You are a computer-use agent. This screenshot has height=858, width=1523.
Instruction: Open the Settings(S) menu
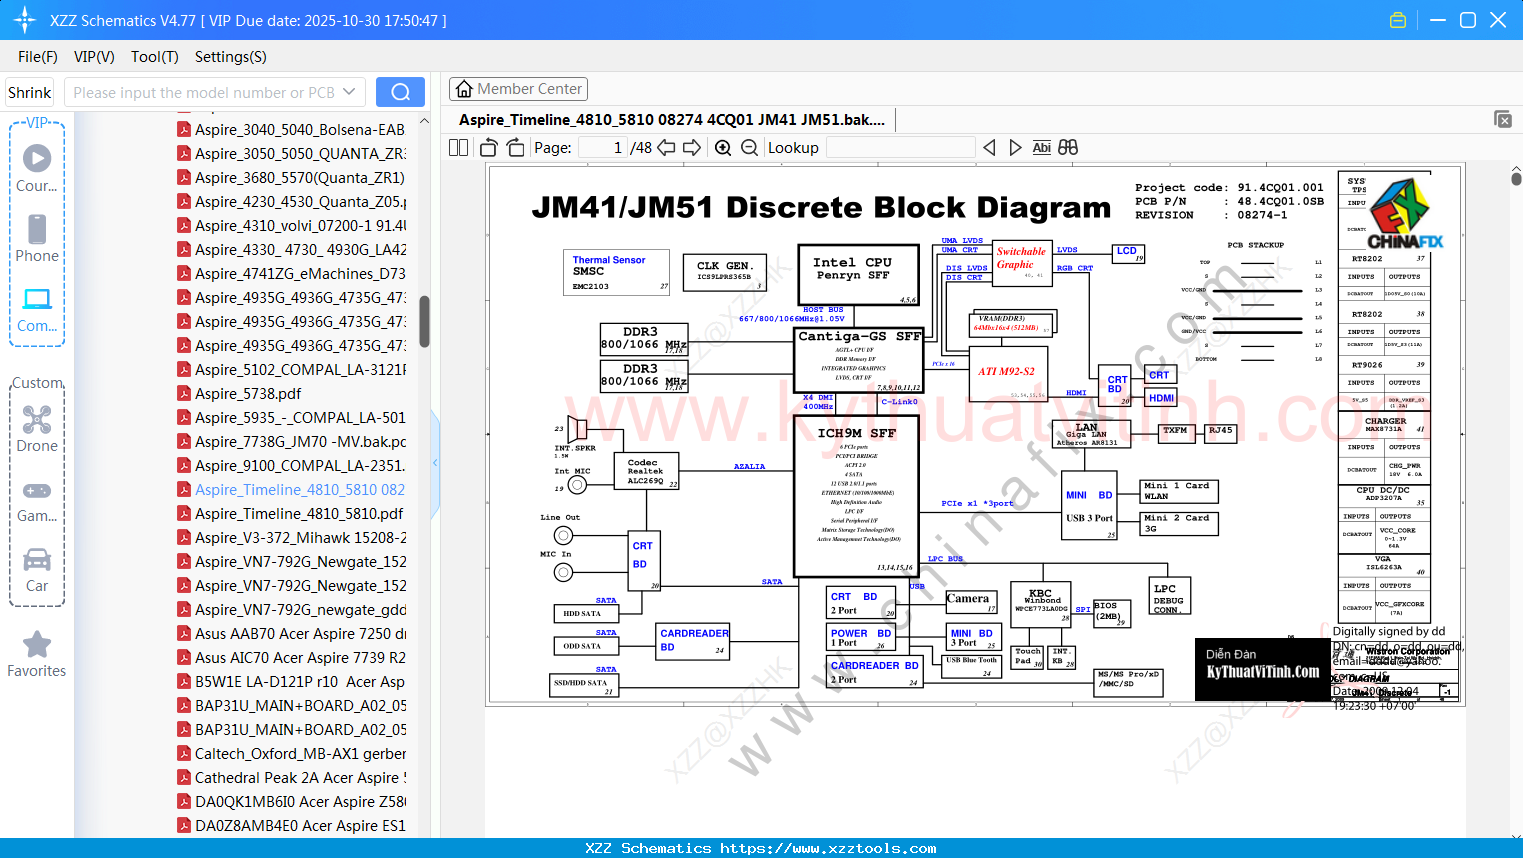tap(231, 57)
